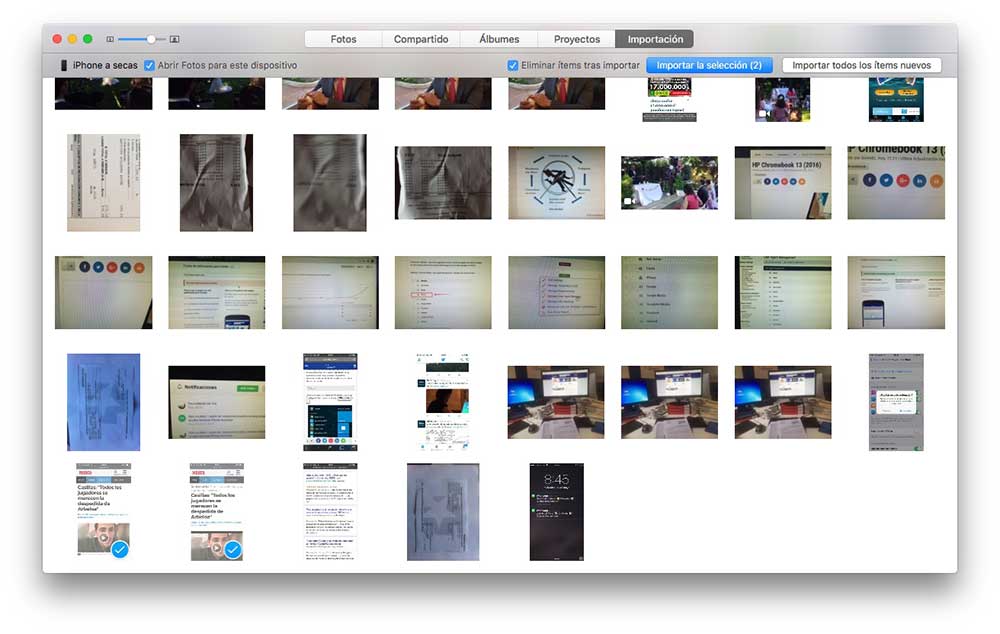Uncheck 'Eliminar ítems tras importar' checkbox
This screenshot has width=1000, height=634.
pyautogui.click(x=513, y=65)
